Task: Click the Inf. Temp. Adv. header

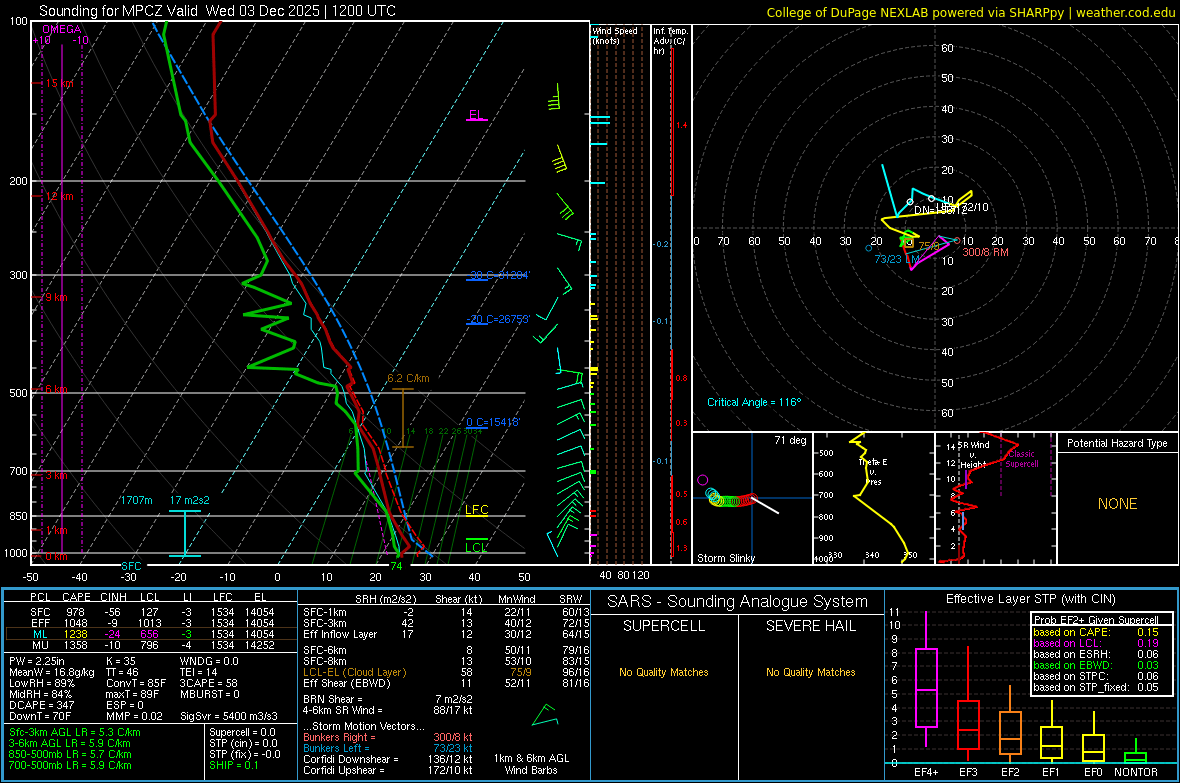Action: pos(670,41)
